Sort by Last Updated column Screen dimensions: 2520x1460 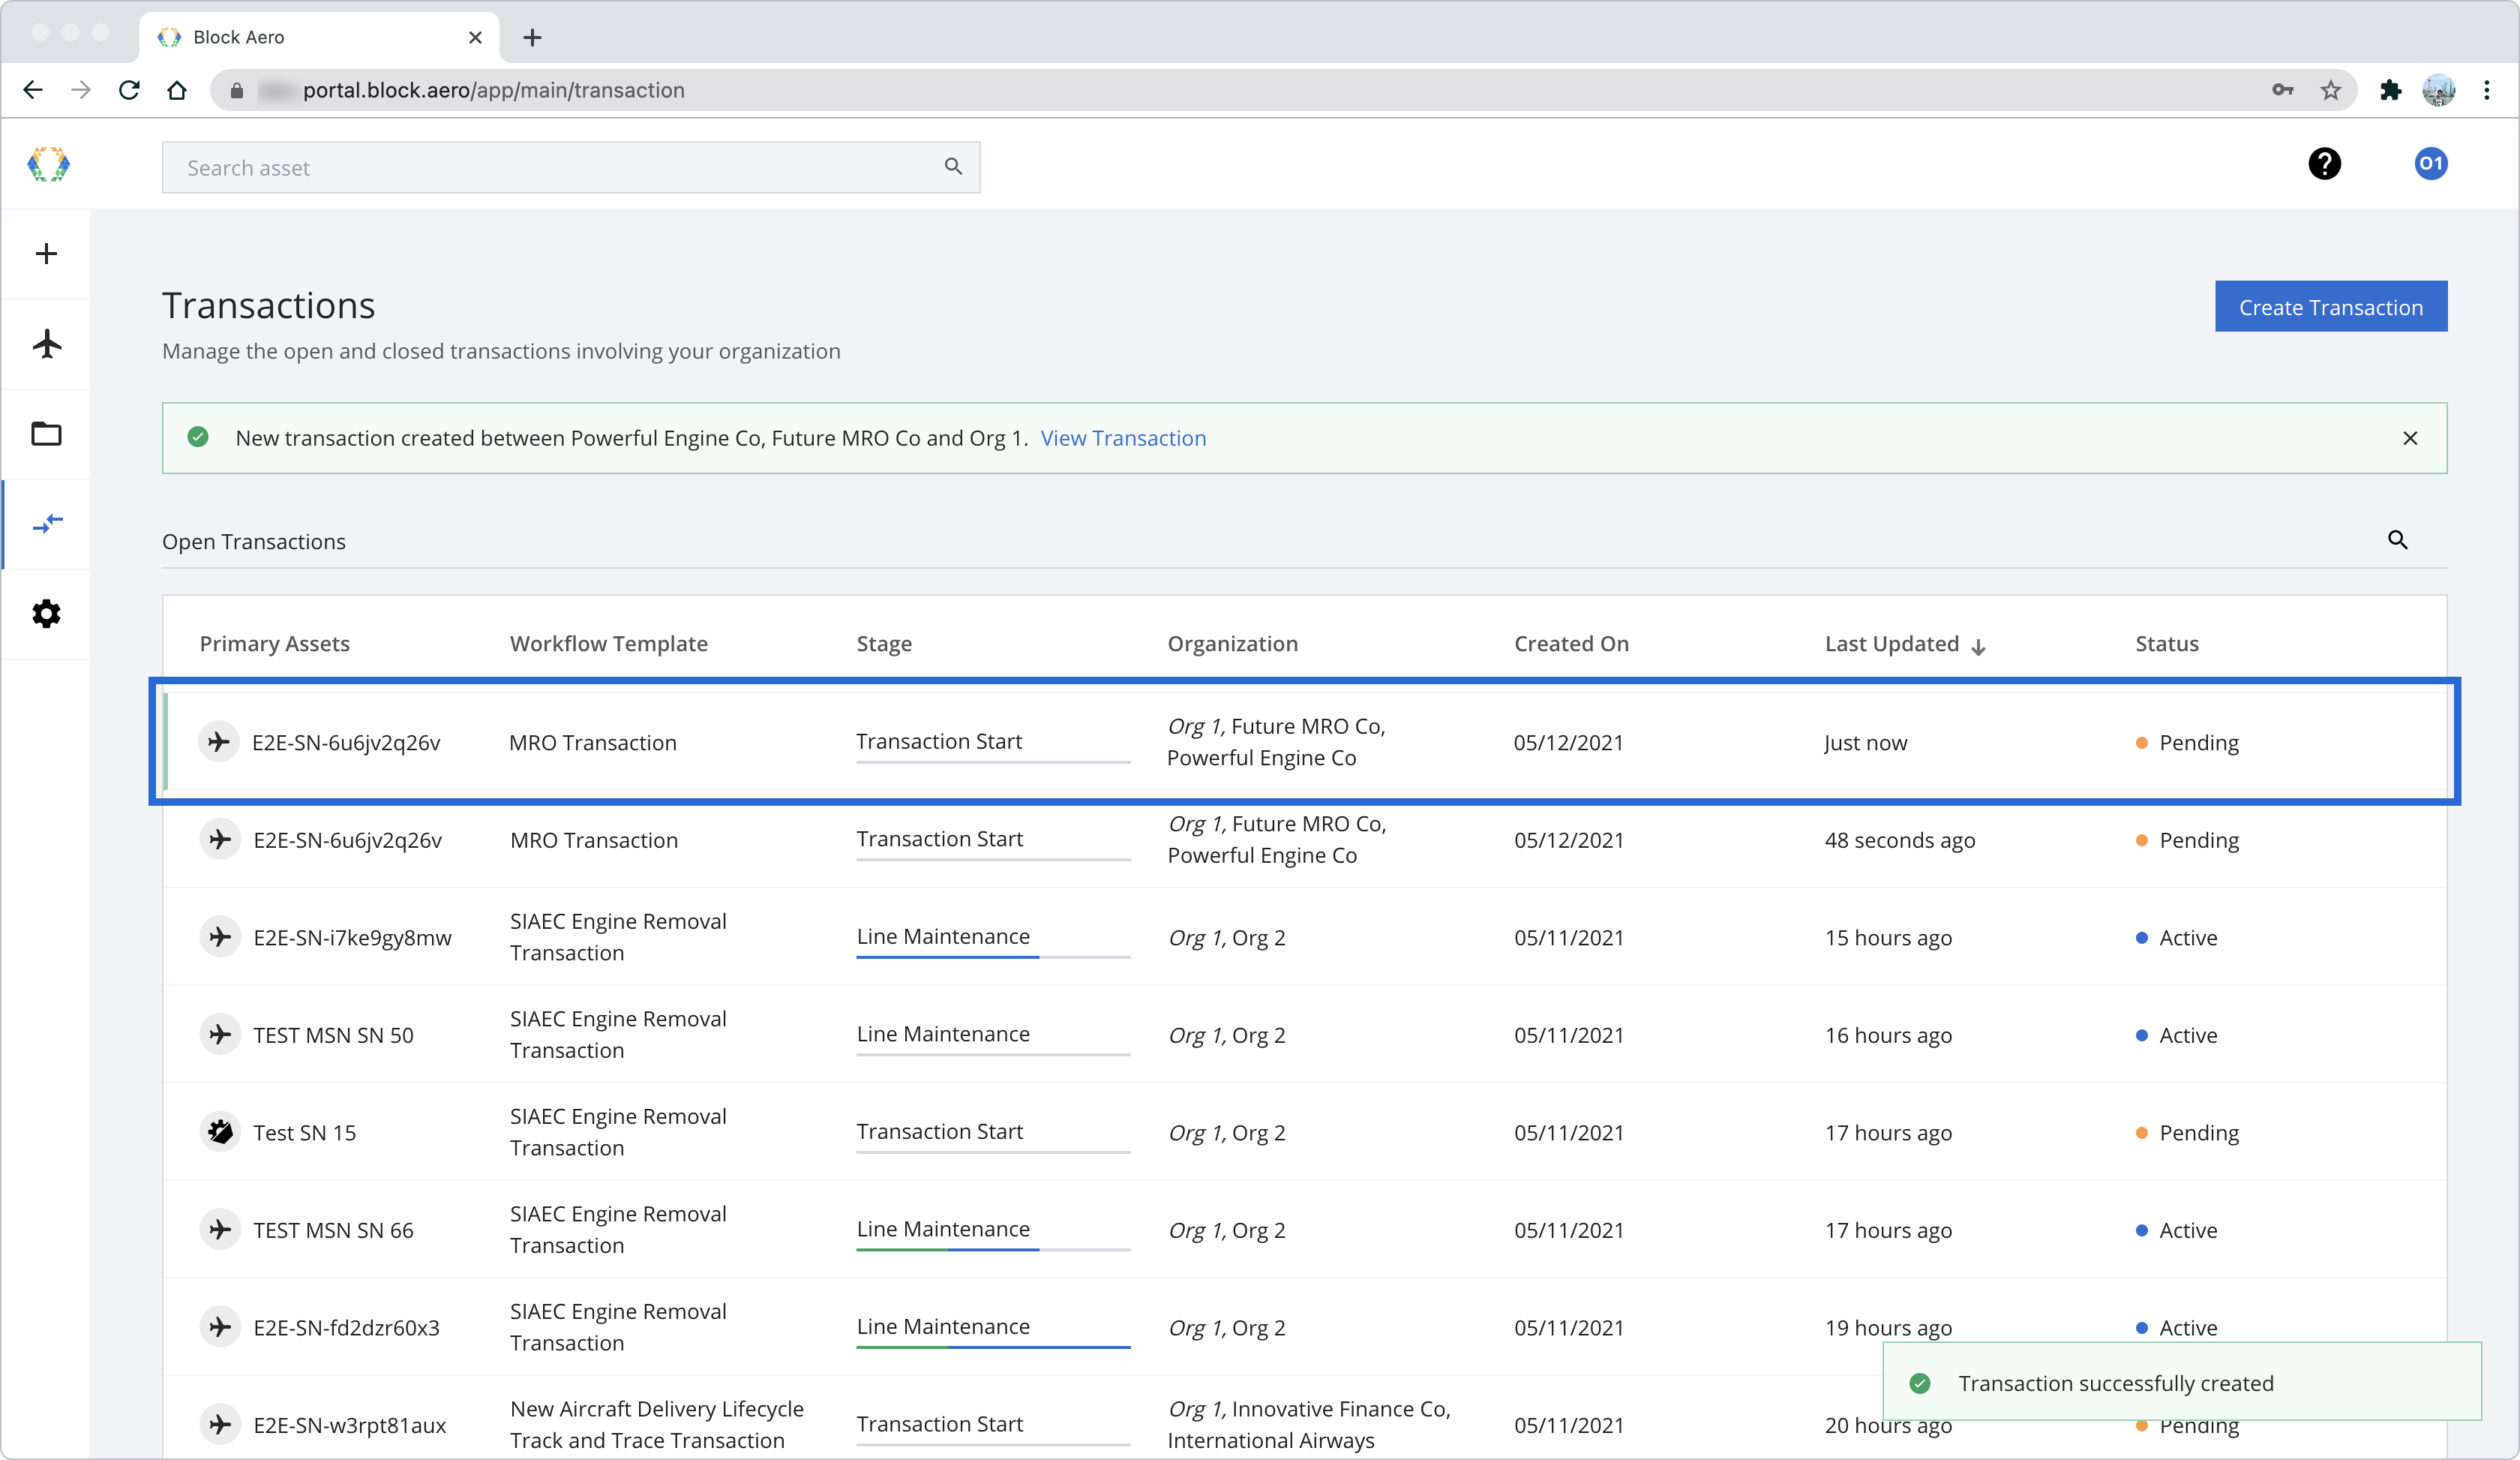(x=1904, y=644)
